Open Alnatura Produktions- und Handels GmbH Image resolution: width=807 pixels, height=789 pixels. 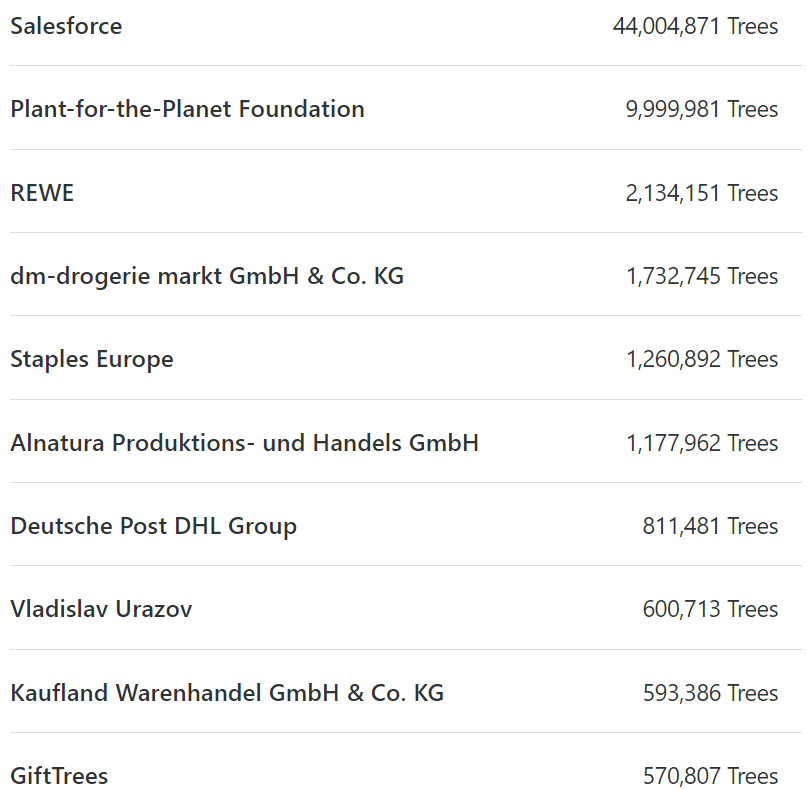click(244, 443)
